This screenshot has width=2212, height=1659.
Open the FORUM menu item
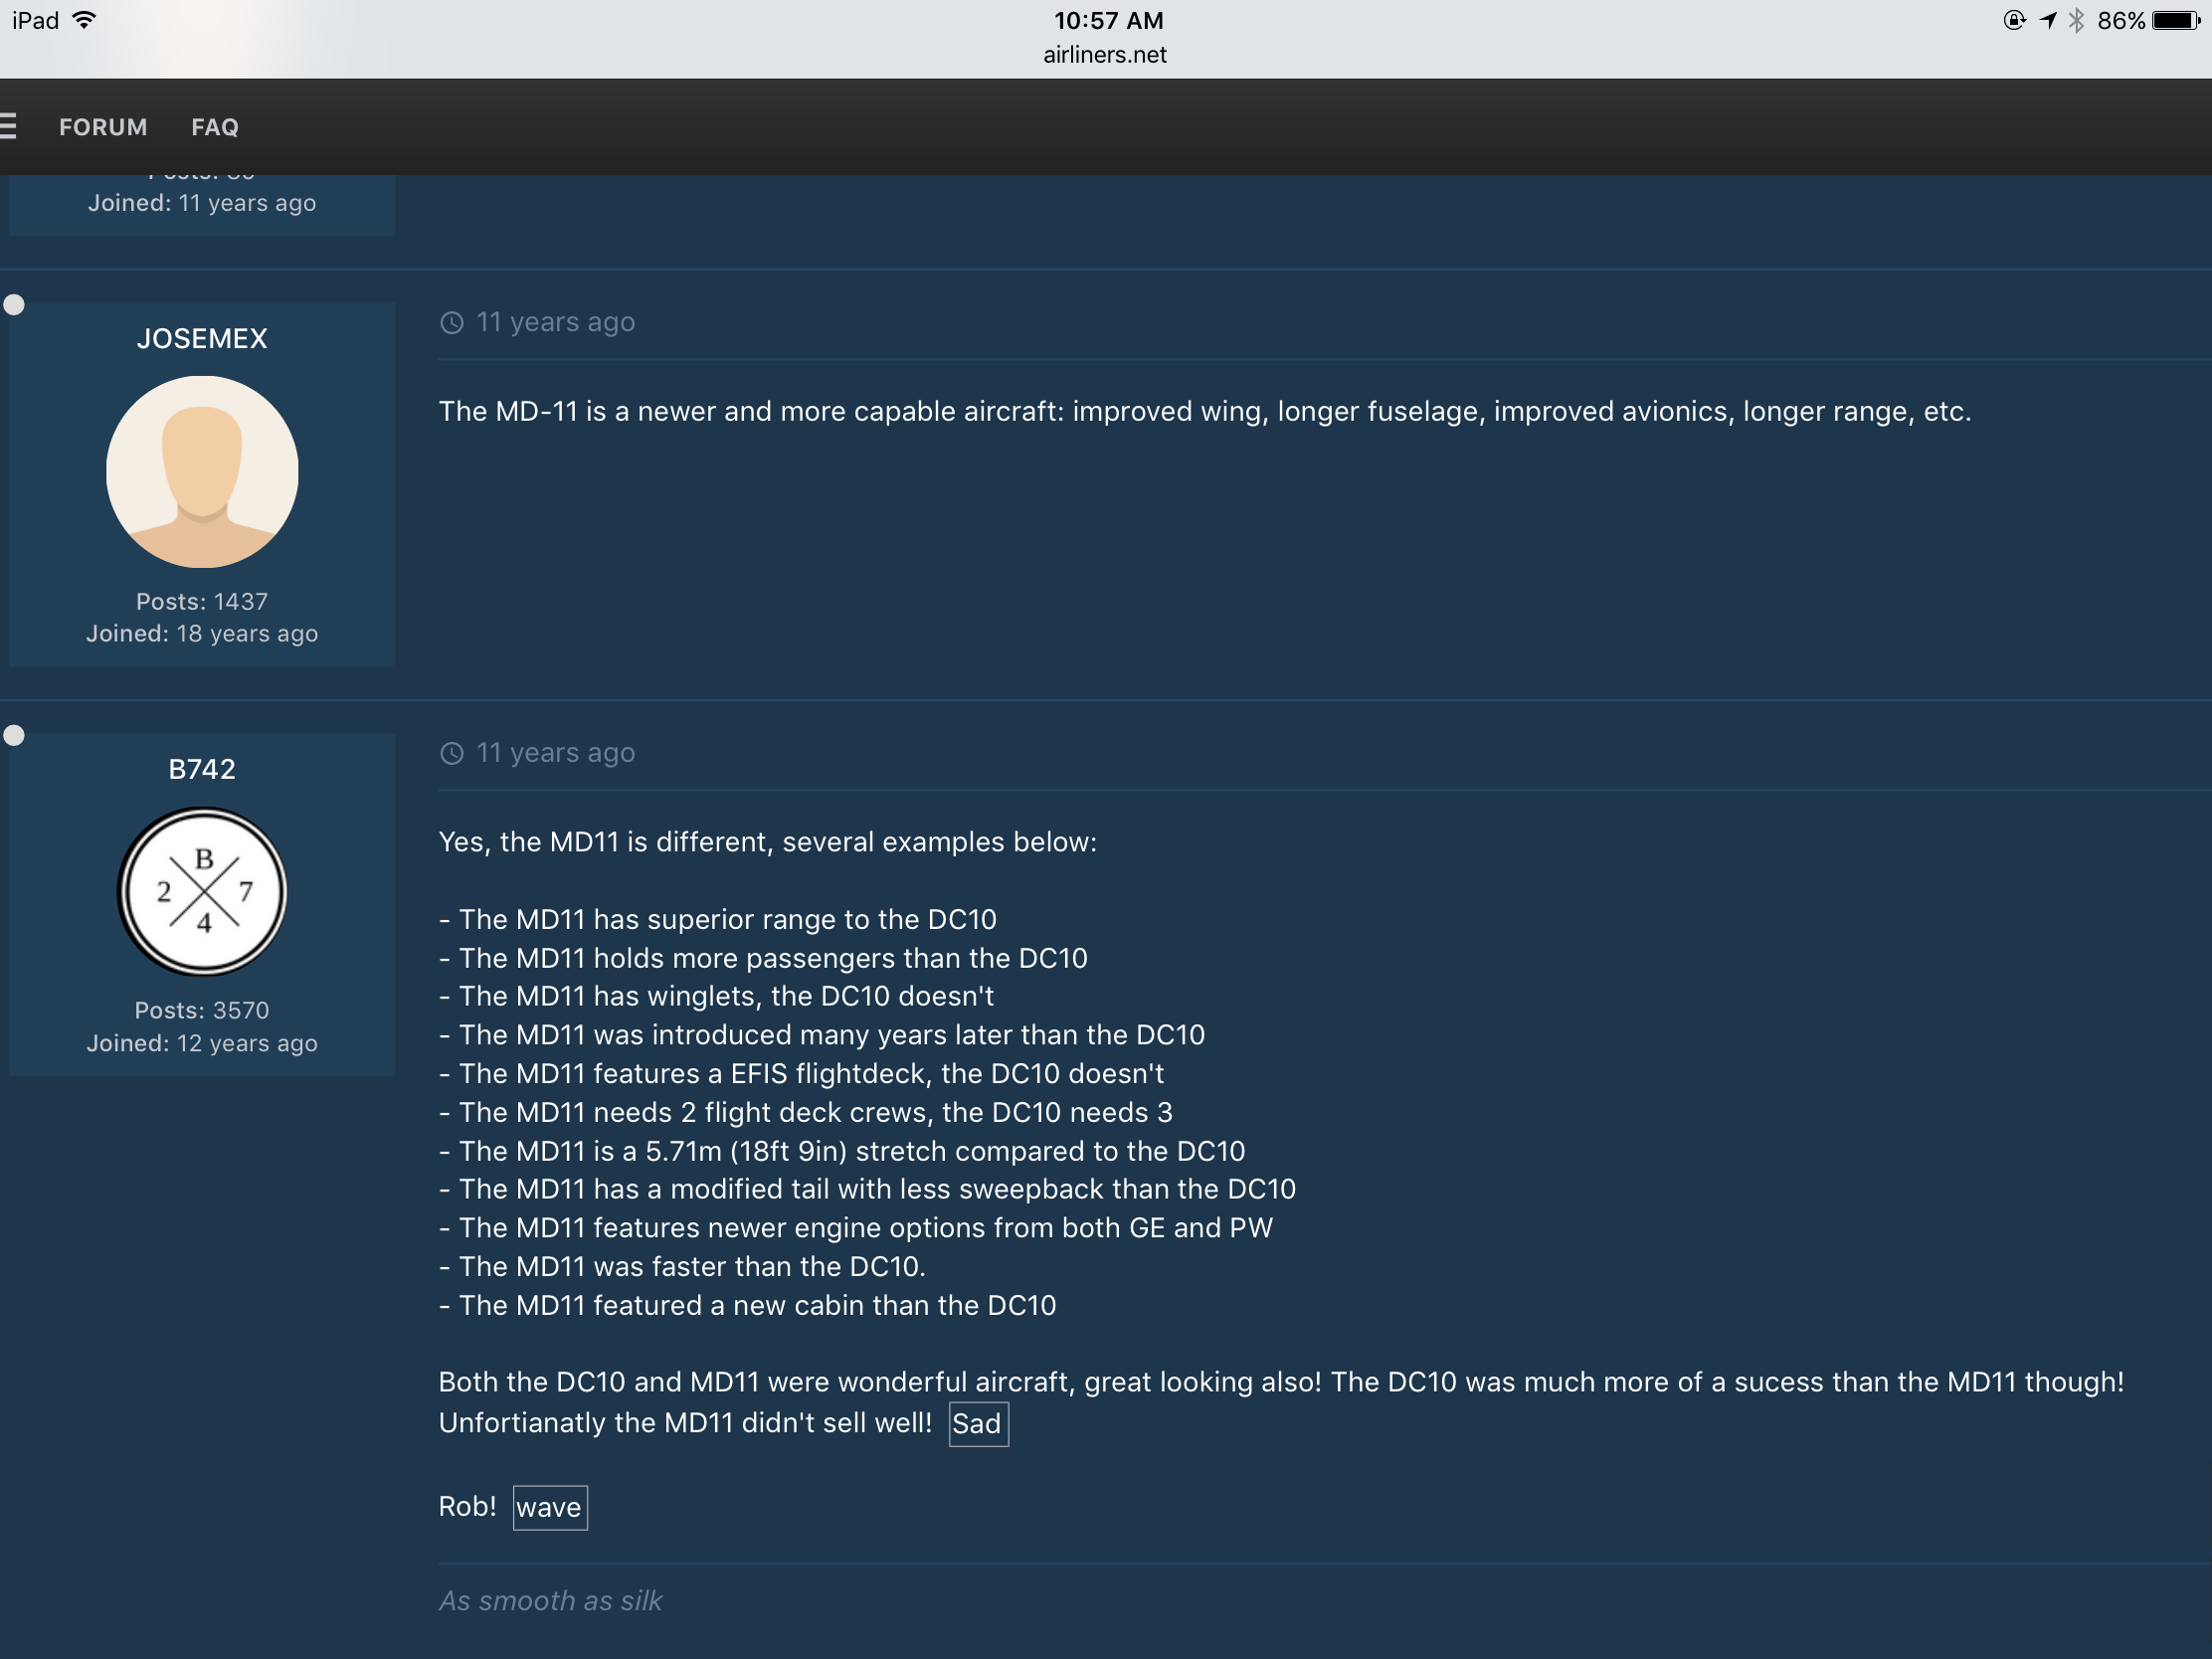103,127
